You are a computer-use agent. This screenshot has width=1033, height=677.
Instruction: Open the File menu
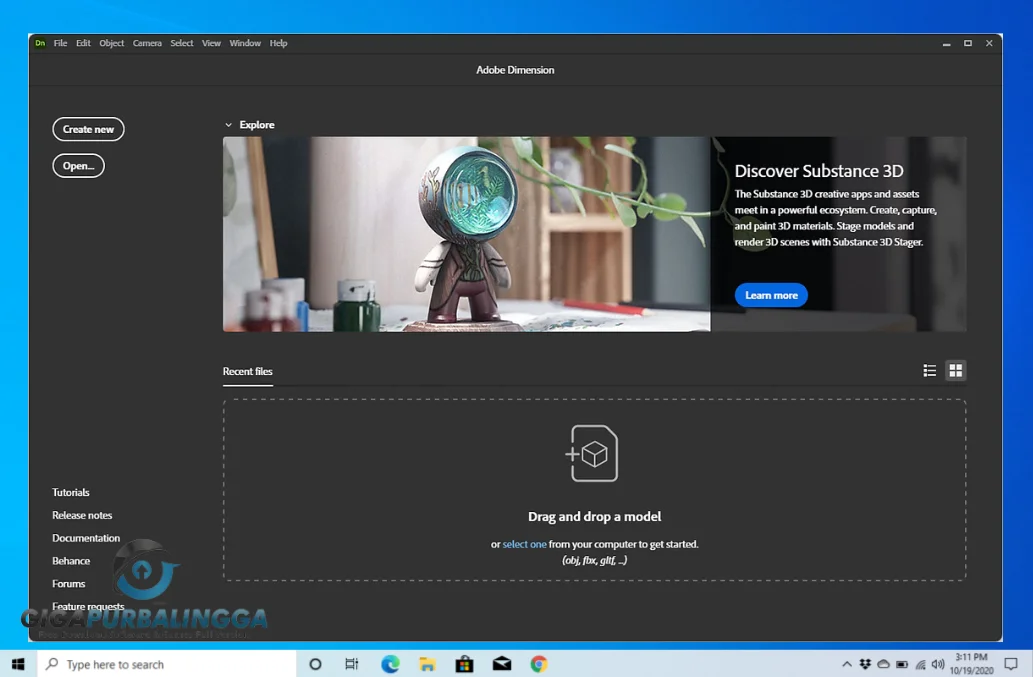coord(60,43)
